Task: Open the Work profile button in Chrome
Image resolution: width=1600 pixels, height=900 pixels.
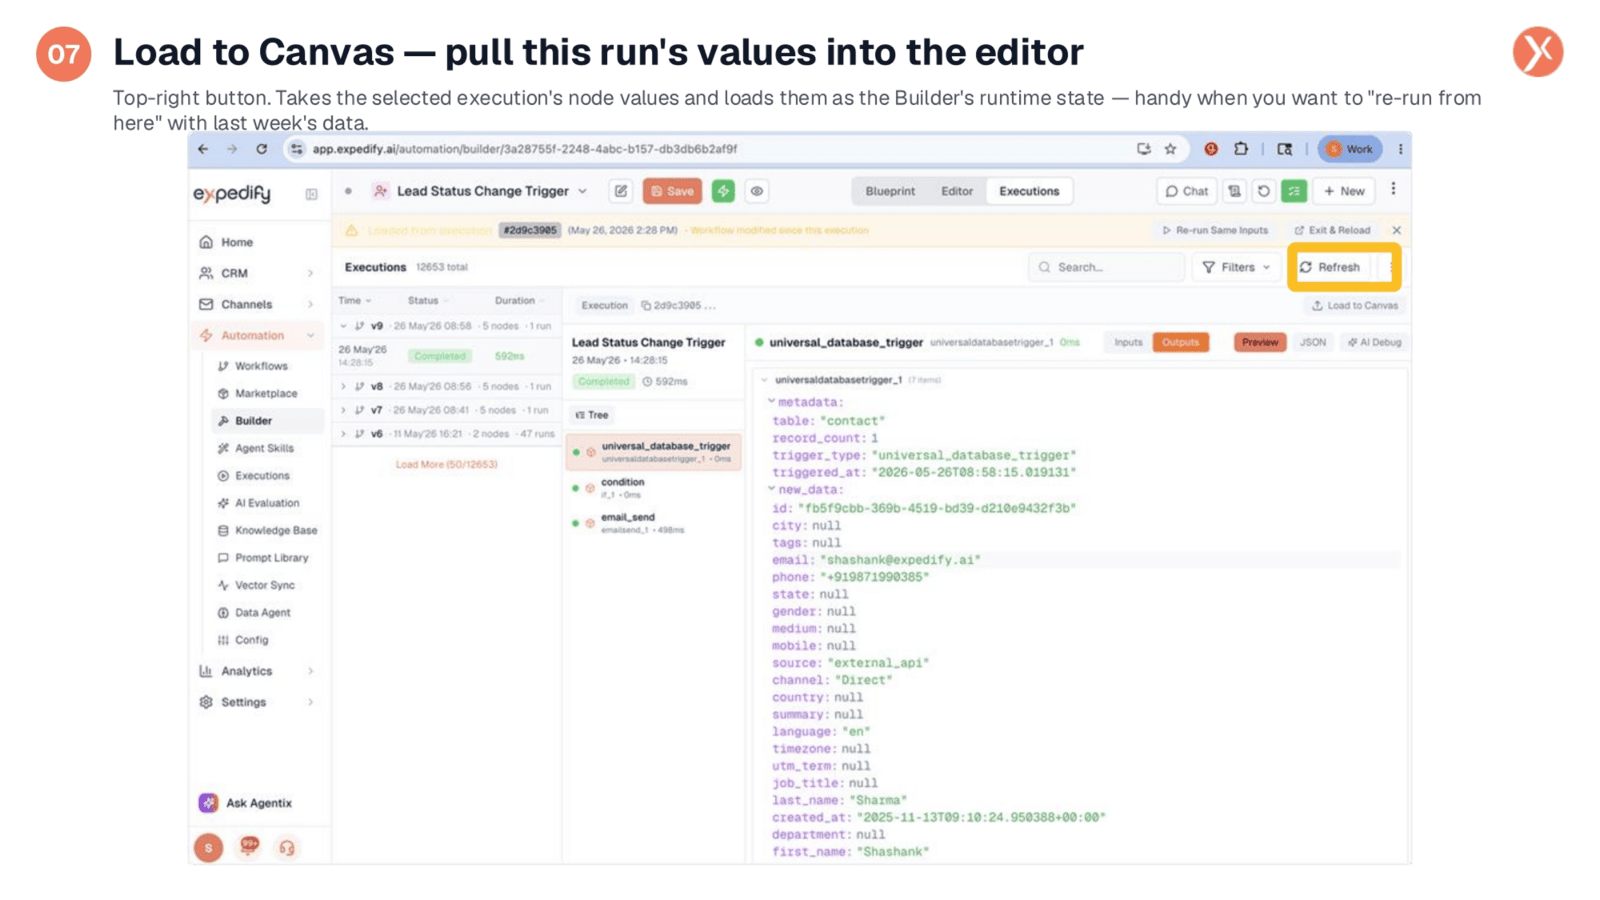Action: [1349, 149]
